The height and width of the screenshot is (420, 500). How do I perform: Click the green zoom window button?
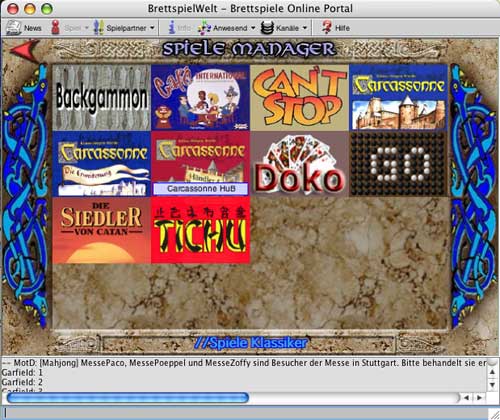click(x=46, y=9)
